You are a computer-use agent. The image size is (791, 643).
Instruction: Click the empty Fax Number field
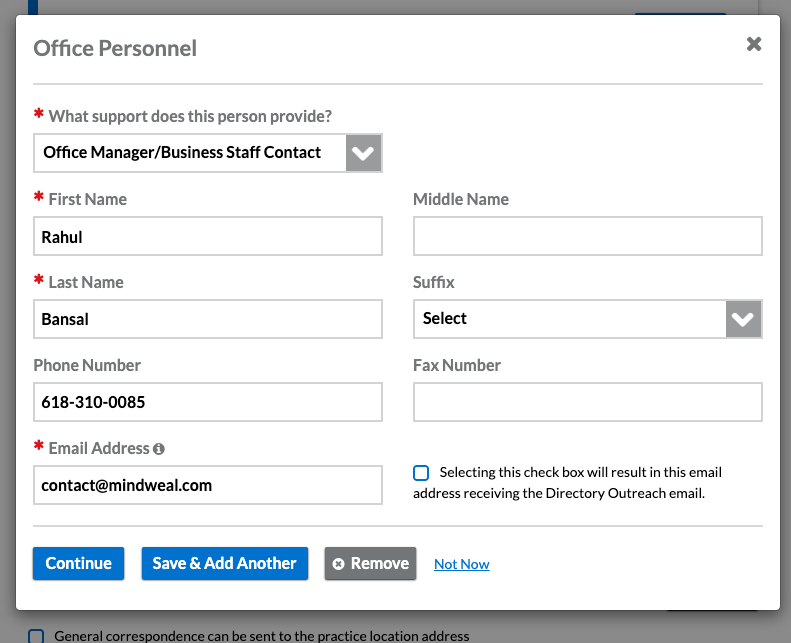pos(587,402)
